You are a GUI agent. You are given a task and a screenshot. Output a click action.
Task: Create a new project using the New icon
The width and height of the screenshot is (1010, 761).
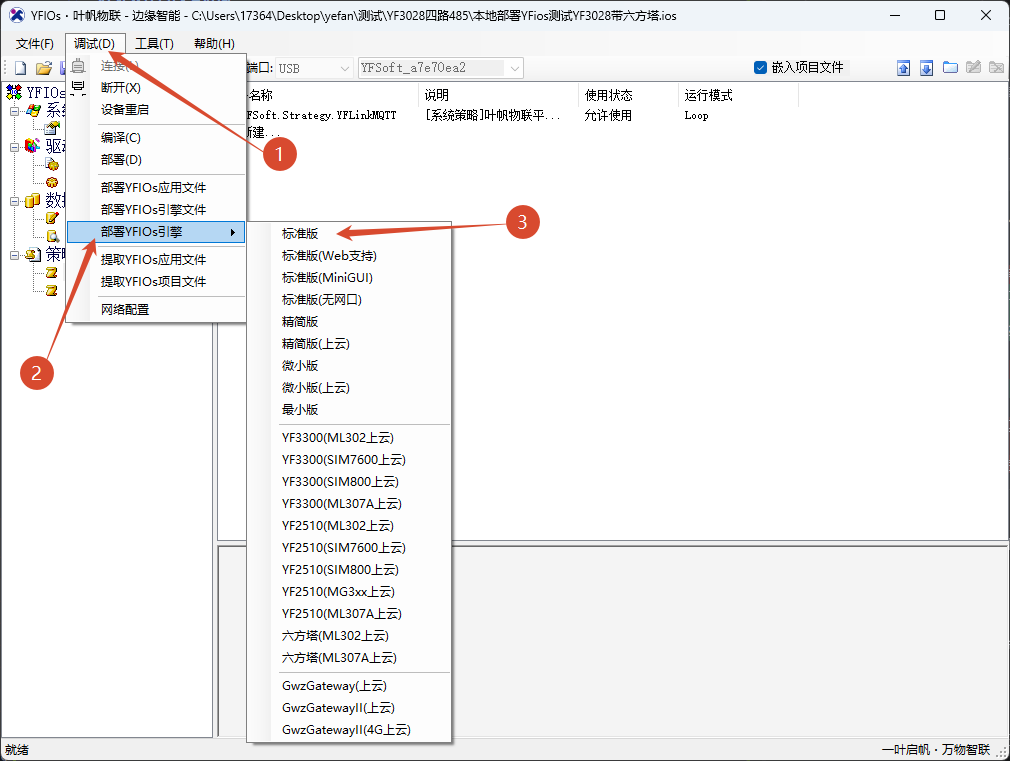click(x=18, y=67)
